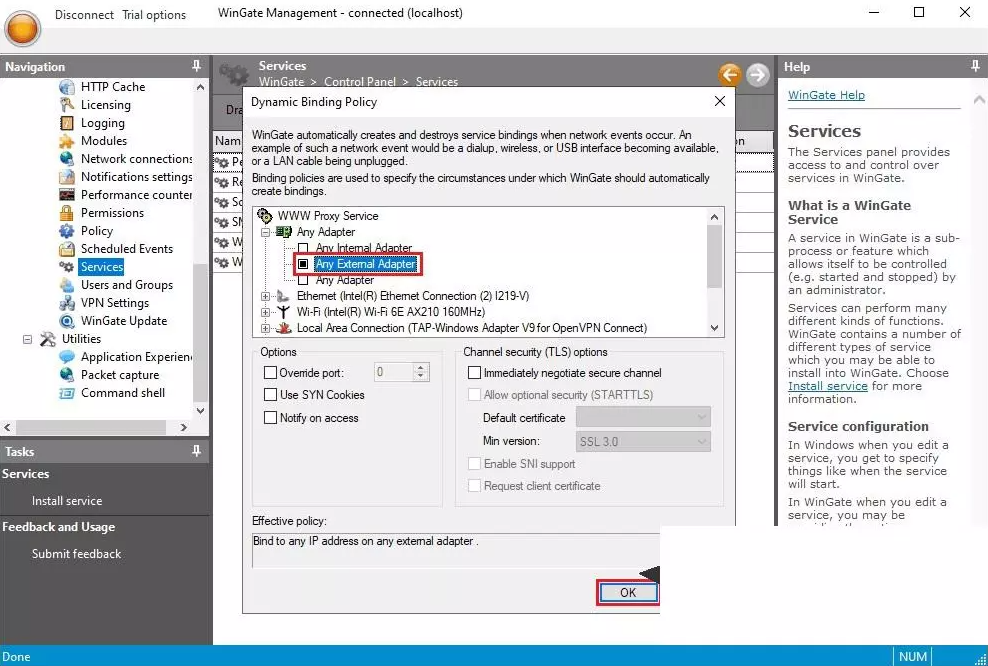
Task: Open the Trial options menu
Action: (154, 15)
